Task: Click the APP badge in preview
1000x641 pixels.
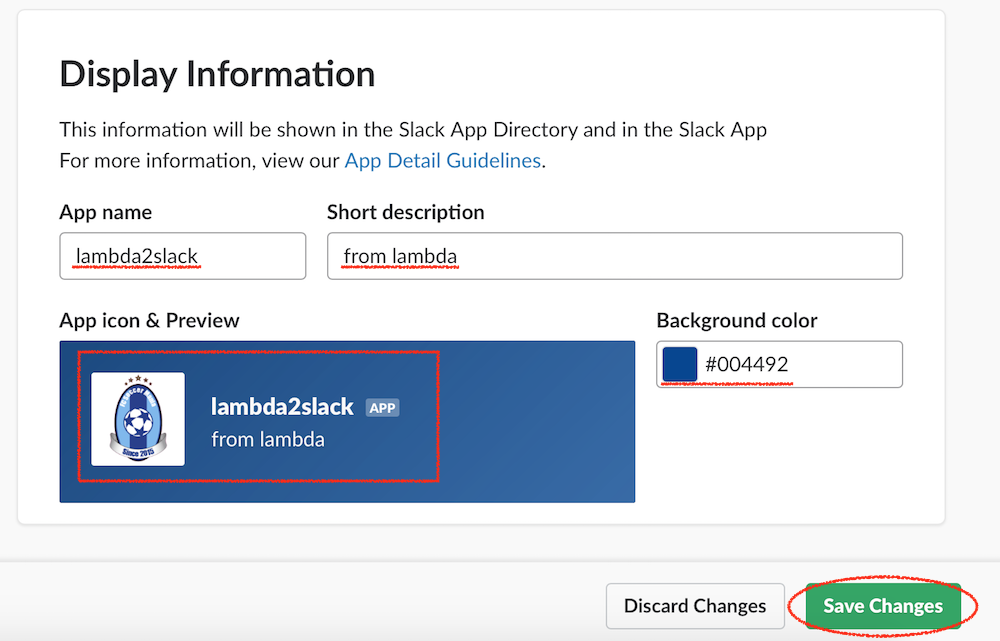Action: click(382, 408)
